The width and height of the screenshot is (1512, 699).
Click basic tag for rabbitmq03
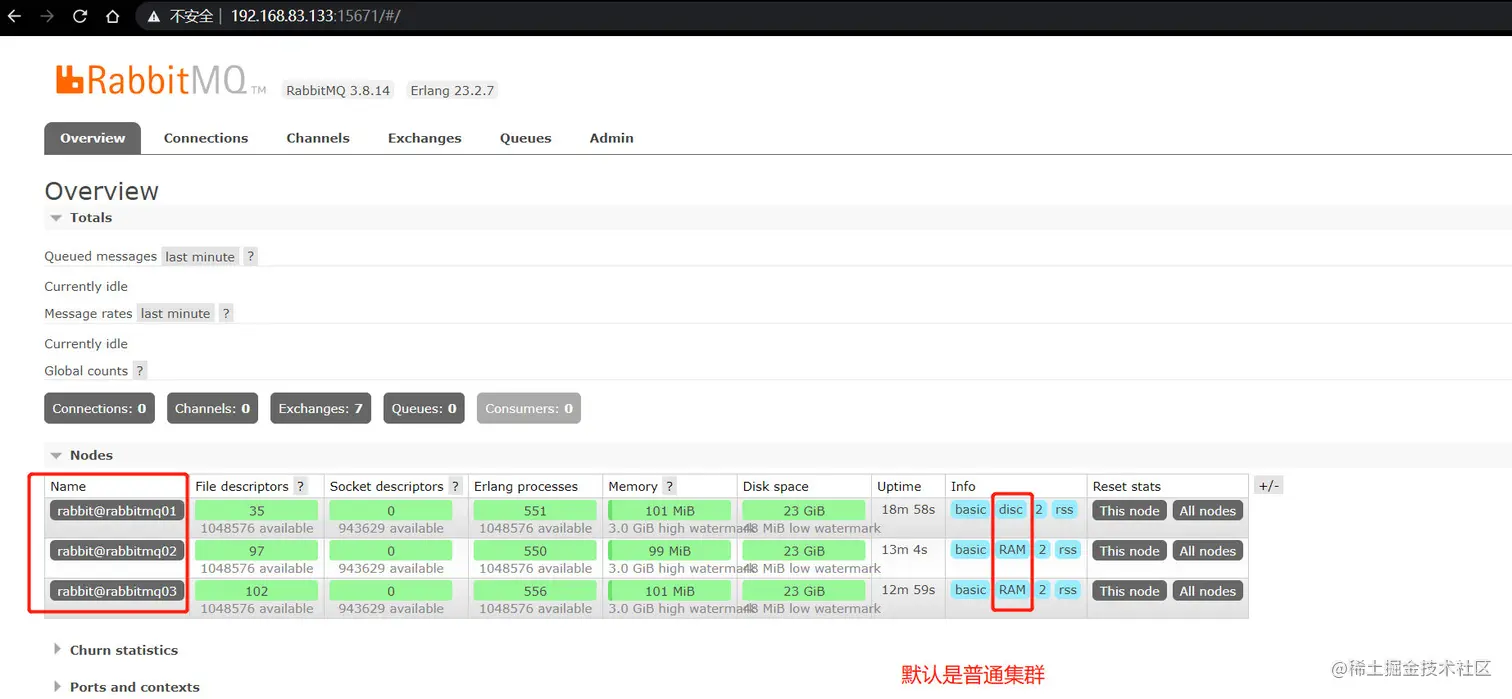pos(970,590)
